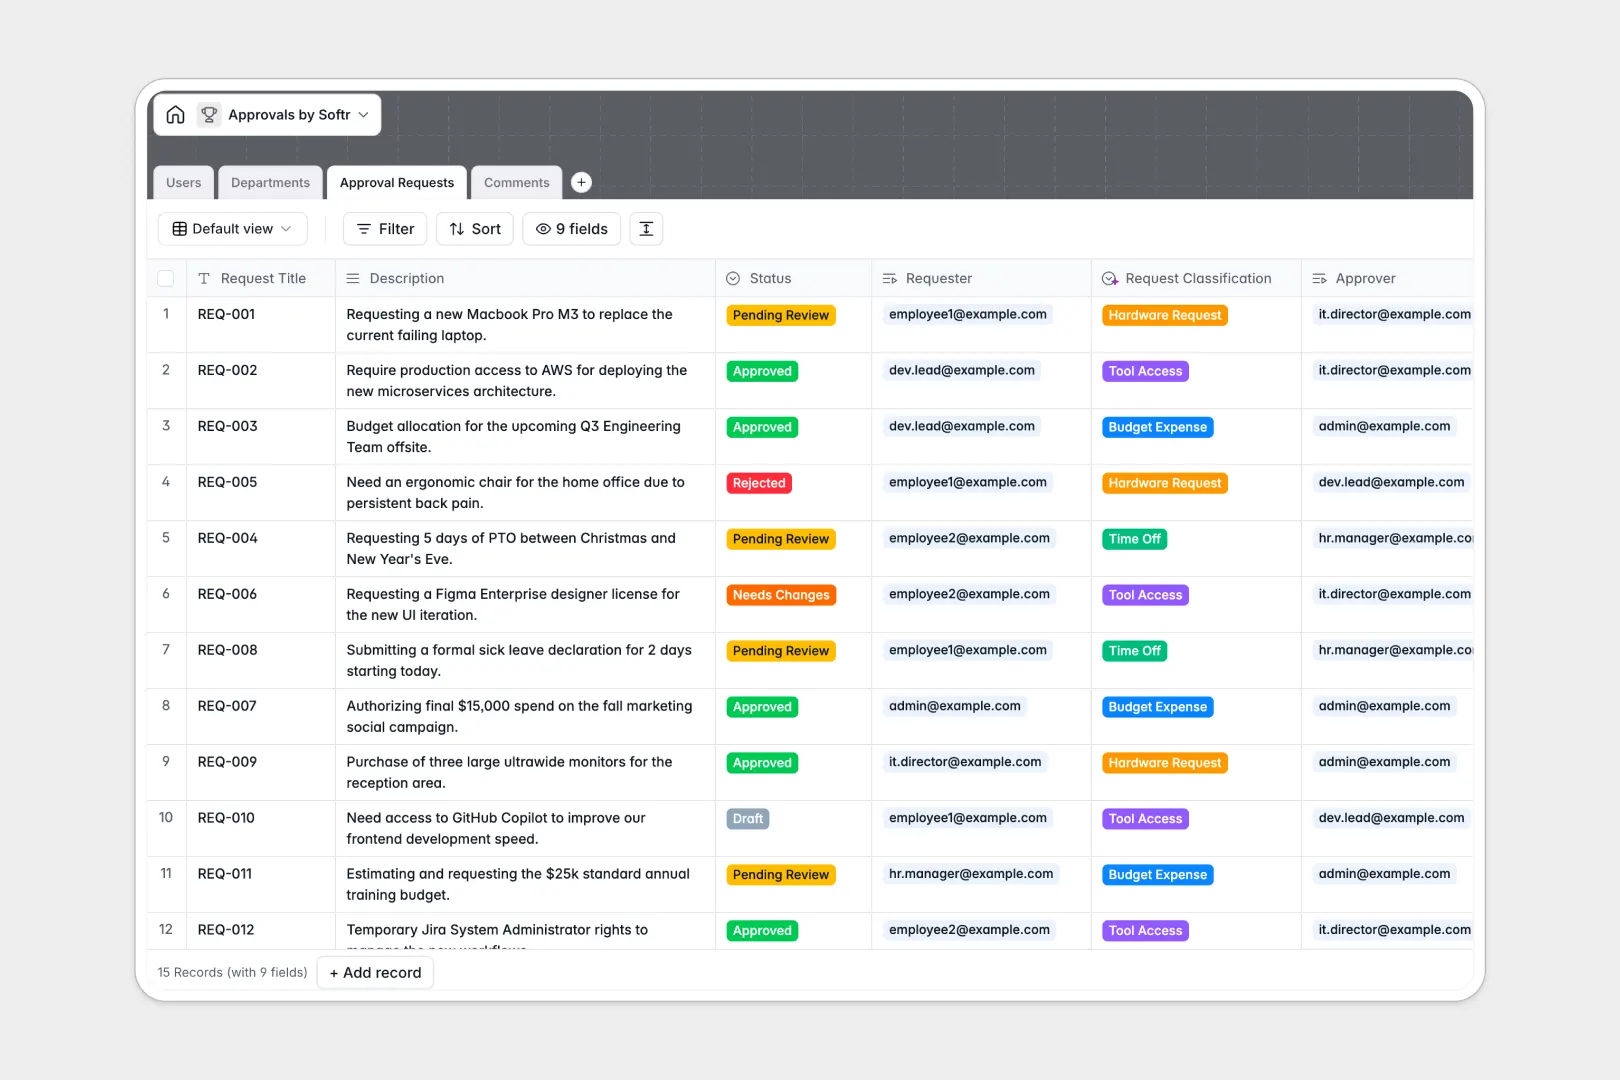Click the row height adjustment icon

coord(646,228)
